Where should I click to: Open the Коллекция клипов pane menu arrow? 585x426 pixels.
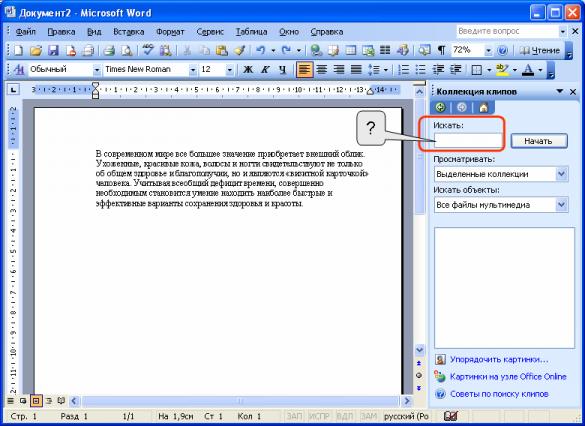pos(560,91)
